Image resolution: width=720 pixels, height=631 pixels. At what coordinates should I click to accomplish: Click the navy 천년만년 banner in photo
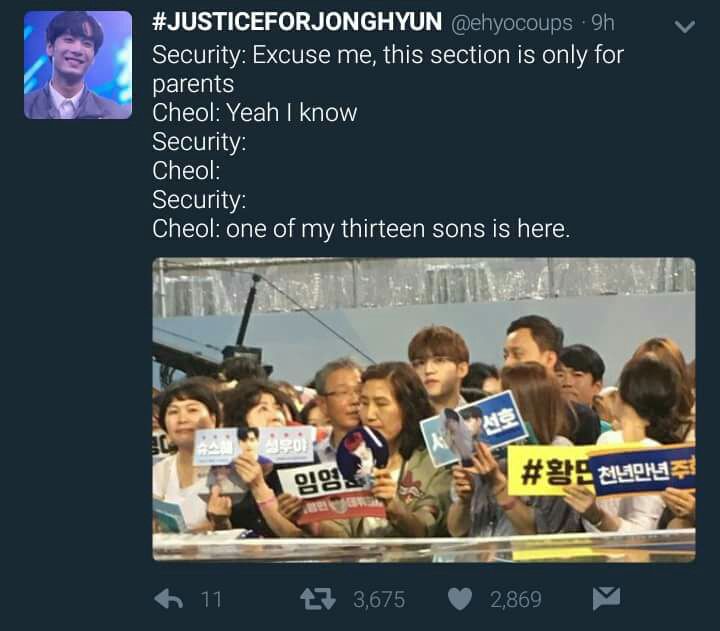point(643,471)
